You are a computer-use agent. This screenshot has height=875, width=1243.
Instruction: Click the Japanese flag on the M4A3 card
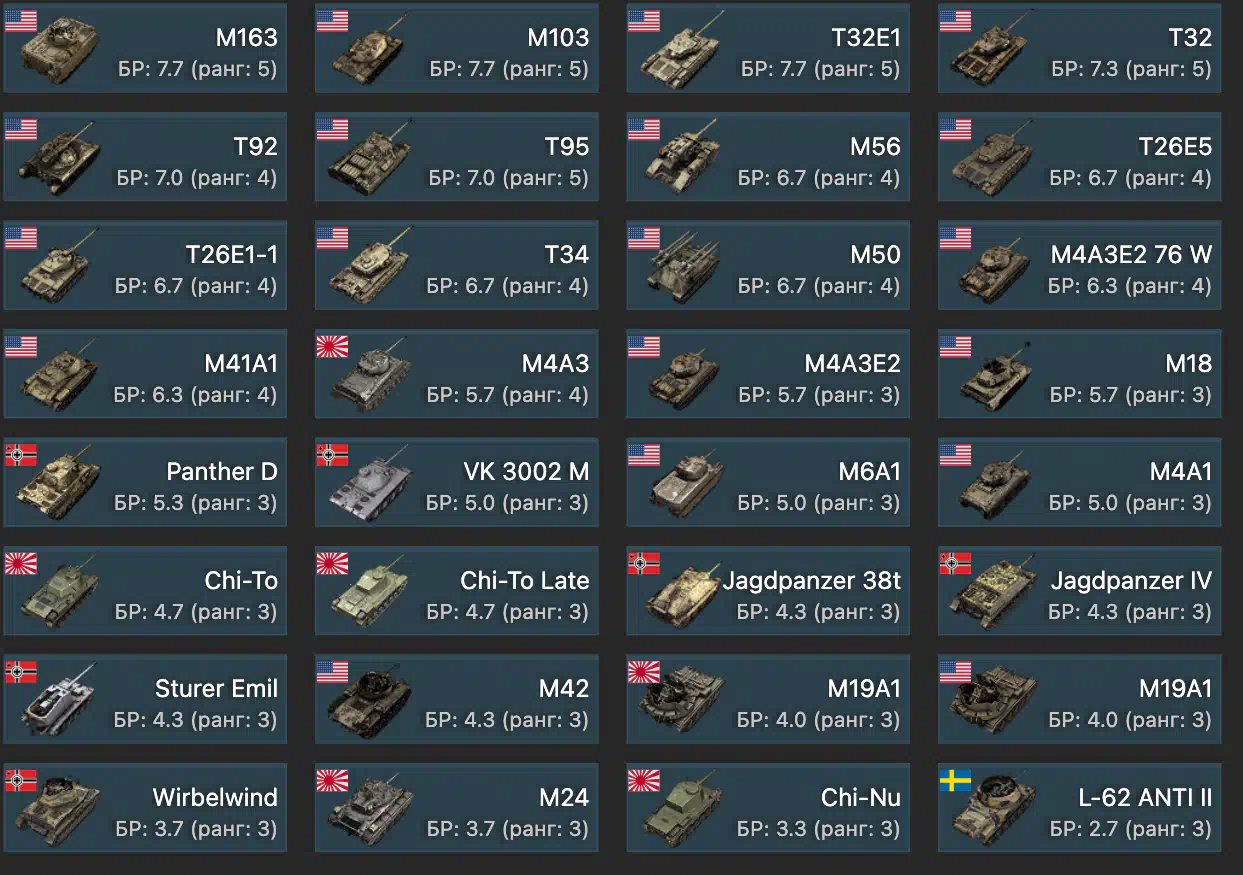[332, 346]
